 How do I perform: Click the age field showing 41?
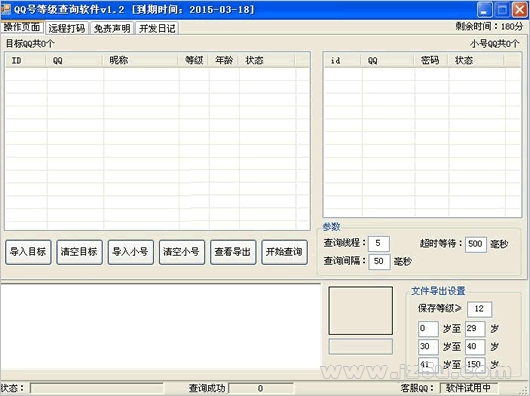[428, 365]
